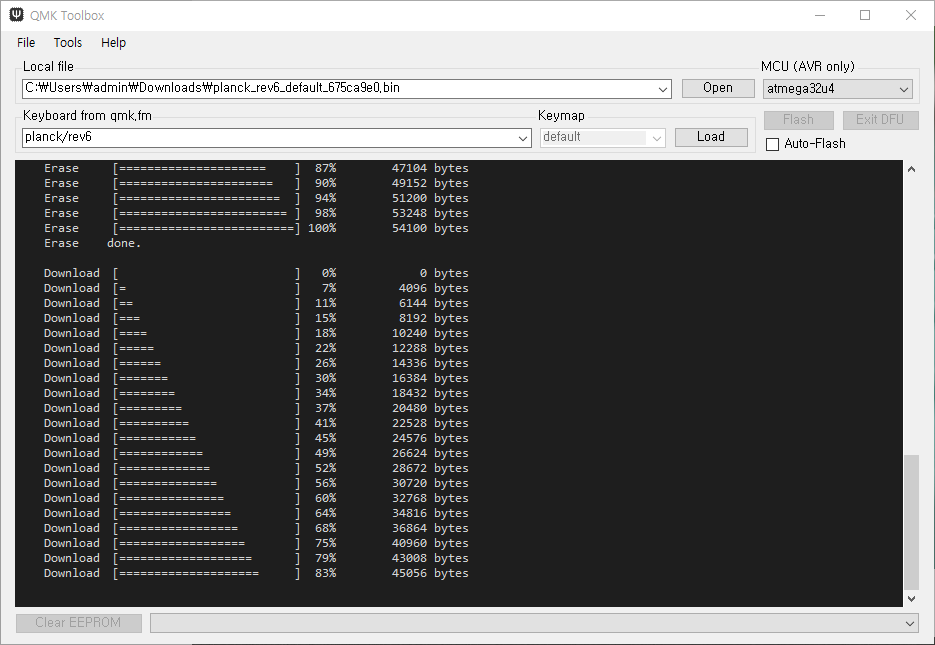Open the Tools menu

(x=67, y=42)
